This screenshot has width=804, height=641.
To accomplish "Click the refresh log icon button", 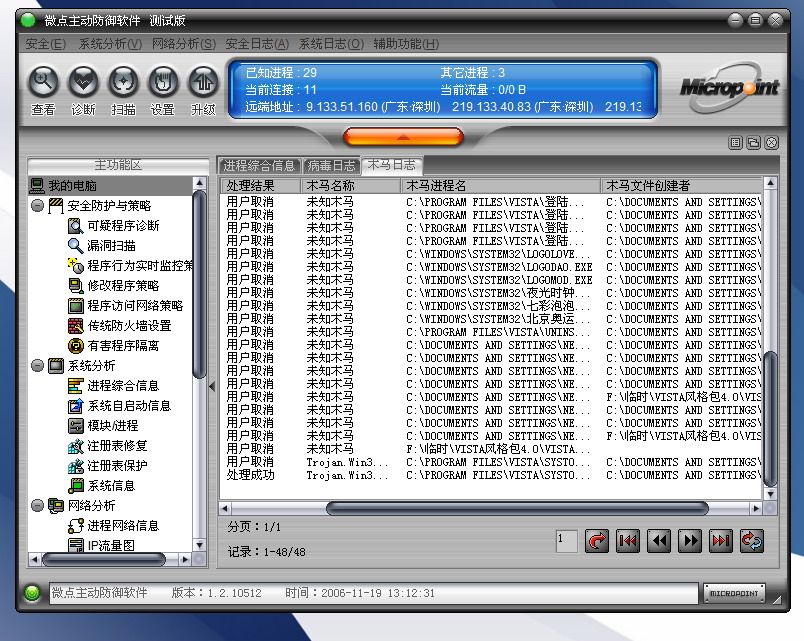I will [752, 541].
